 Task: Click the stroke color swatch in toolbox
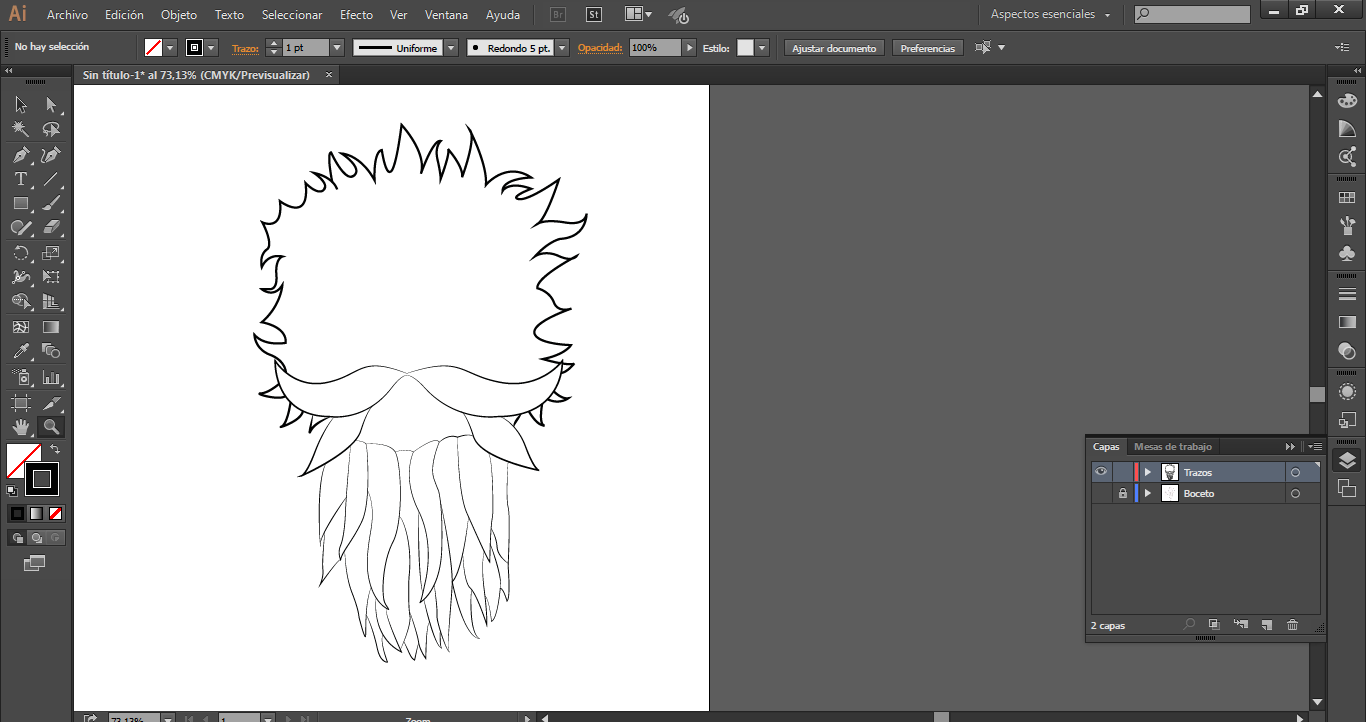[42, 479]
